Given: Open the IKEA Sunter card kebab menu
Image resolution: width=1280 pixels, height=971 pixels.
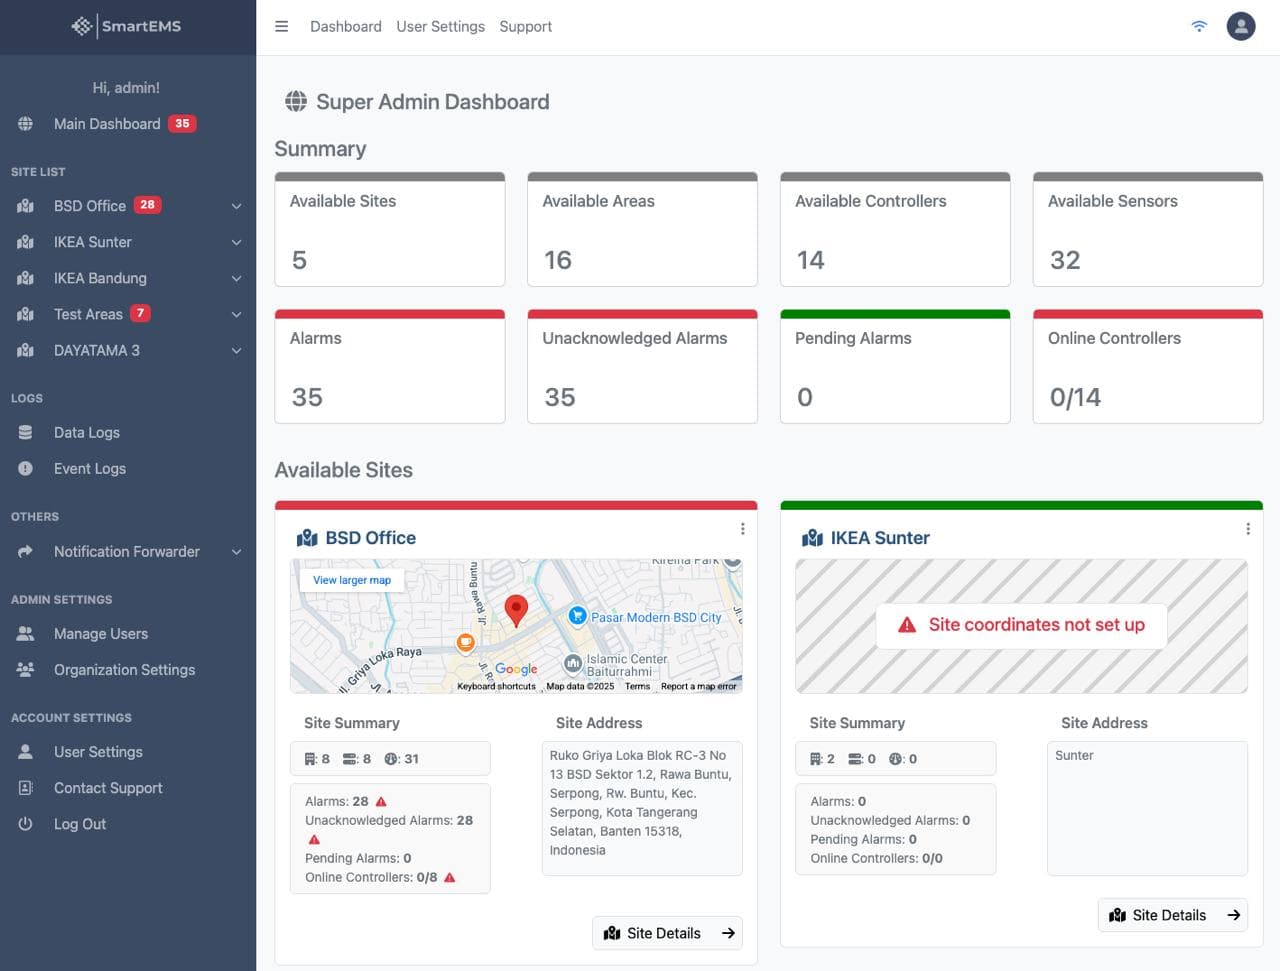Looking at the screenshot, I should (1247, 528).
